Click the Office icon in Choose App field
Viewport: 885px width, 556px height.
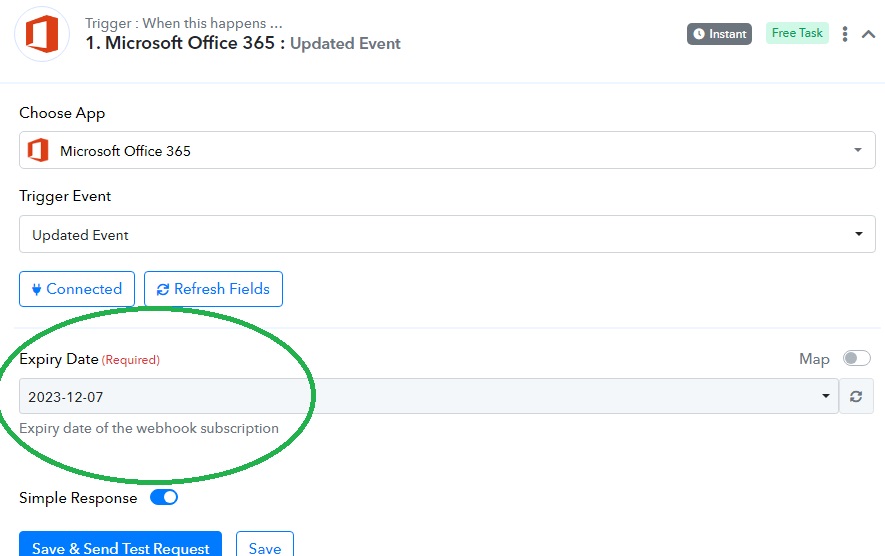pos(38,150)
